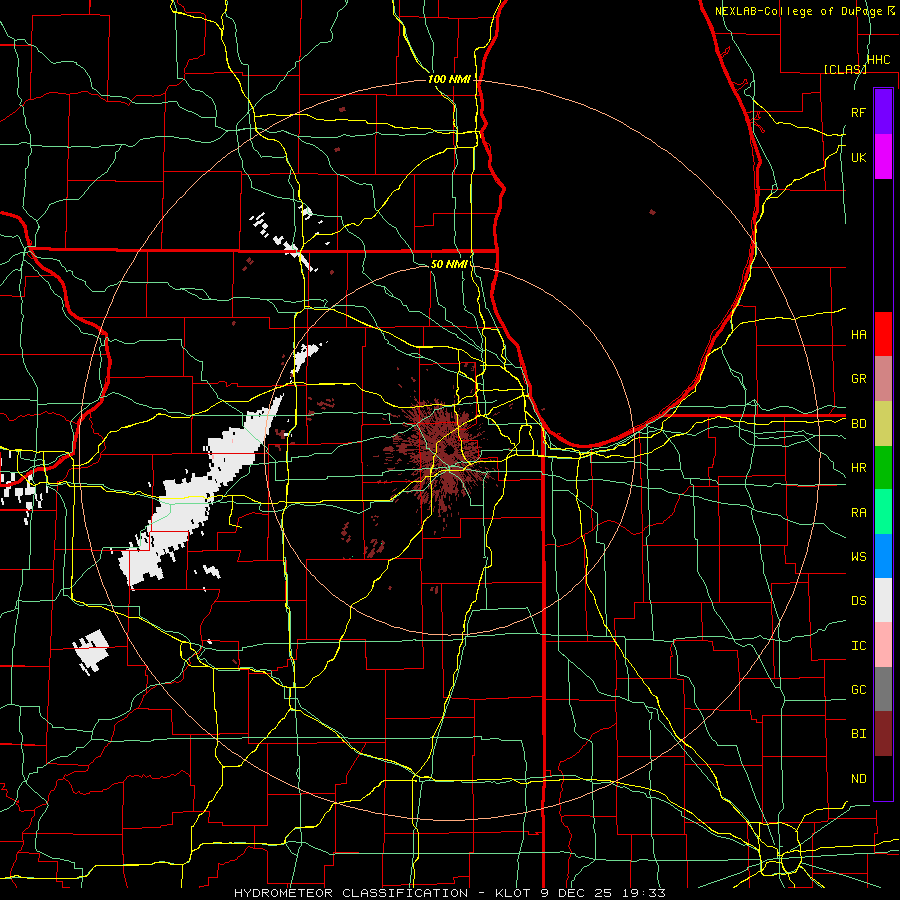Click the [CLAS] units label
This screenshot has width=900, height=900.
[845, 69]
